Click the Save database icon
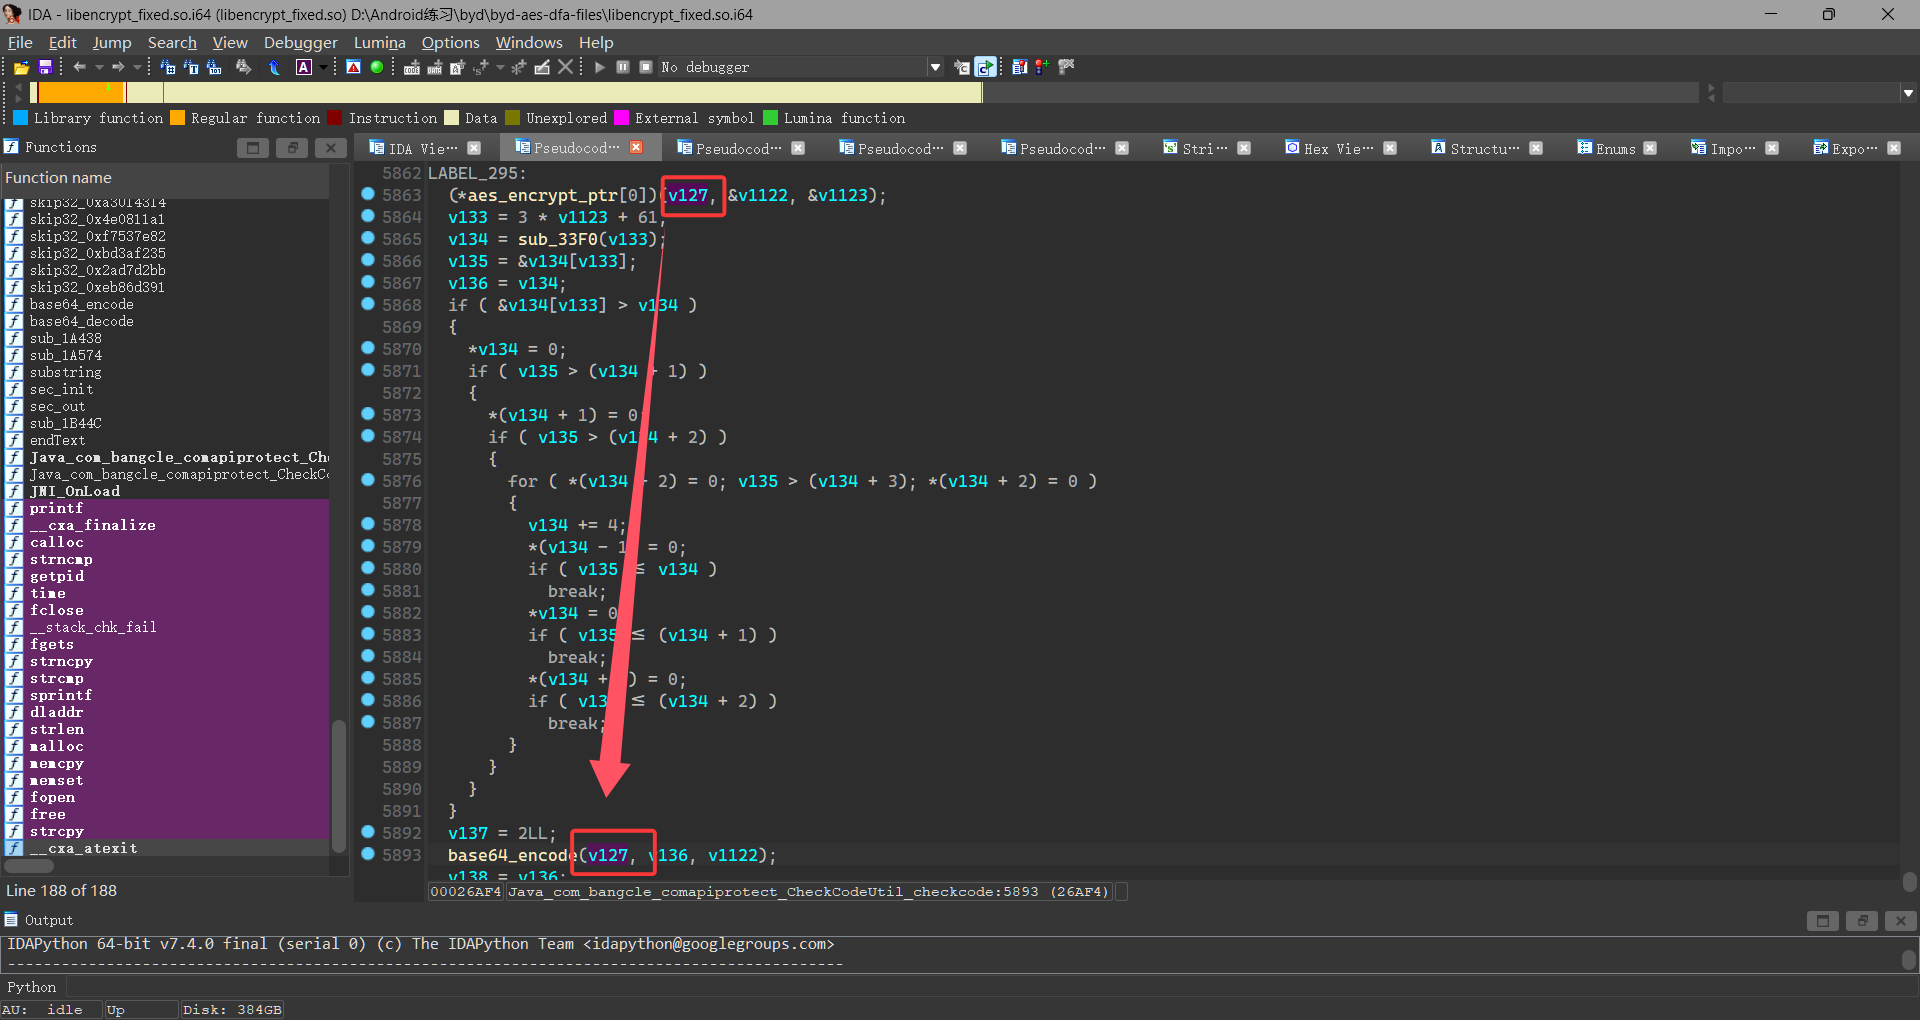The width and height of the screenshot is (1920, 1020). 45,67
